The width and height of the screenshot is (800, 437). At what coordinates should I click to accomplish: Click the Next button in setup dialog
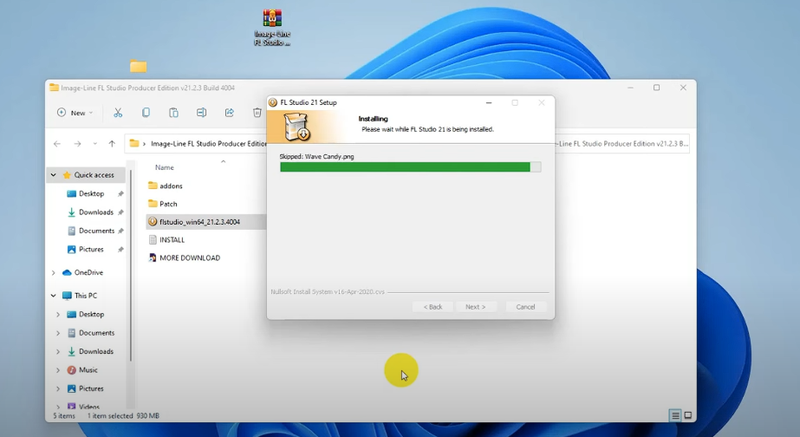pyautogui.click(x=475, y=307)
